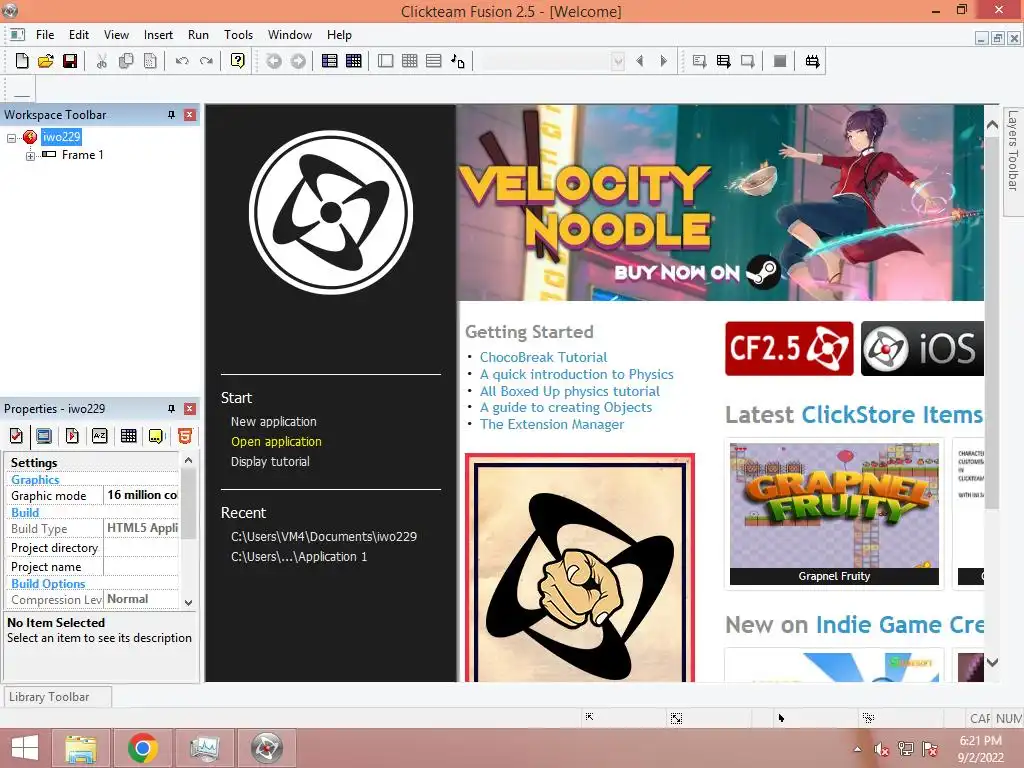Open recent file C:\Users\VM4\Documents\iwo229
This screenshot has height=768, width=1024.
tap(324, 537)
